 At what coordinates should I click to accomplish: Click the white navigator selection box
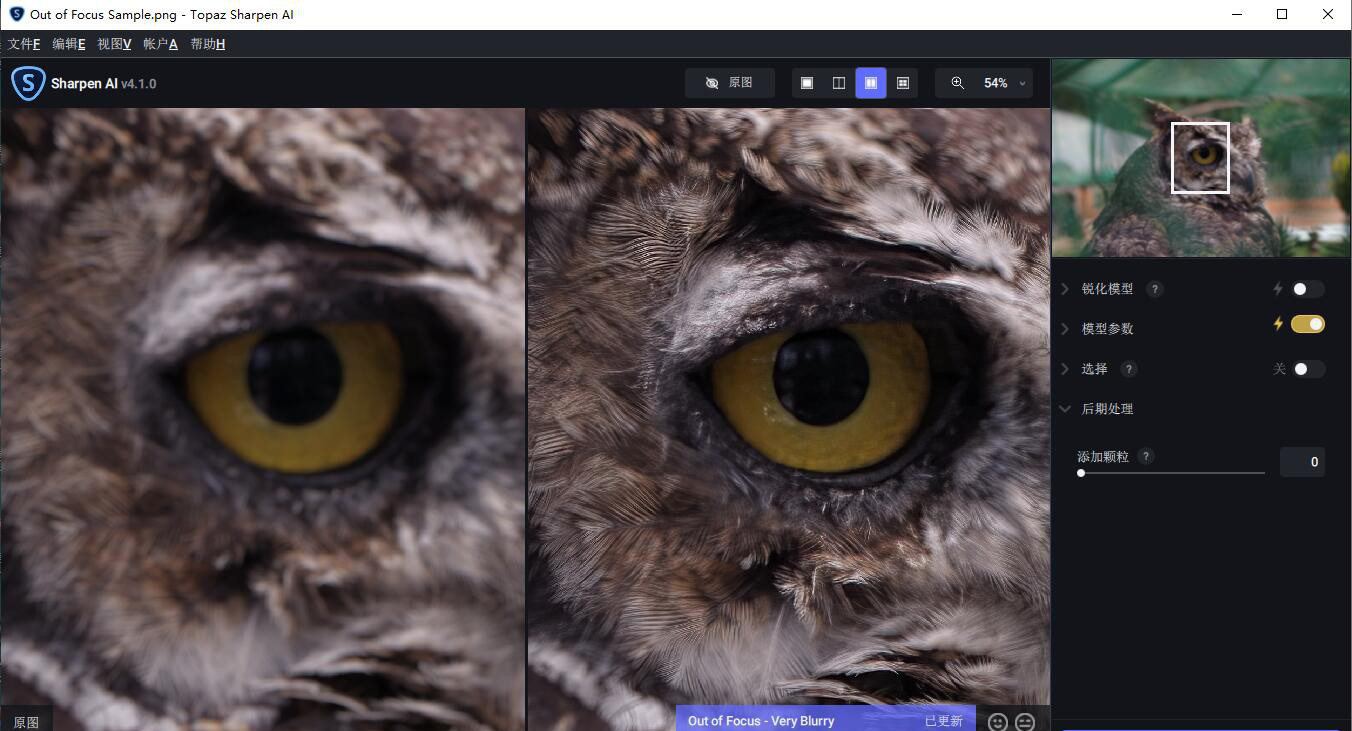pyautogui.click(x=1200, y=158)
